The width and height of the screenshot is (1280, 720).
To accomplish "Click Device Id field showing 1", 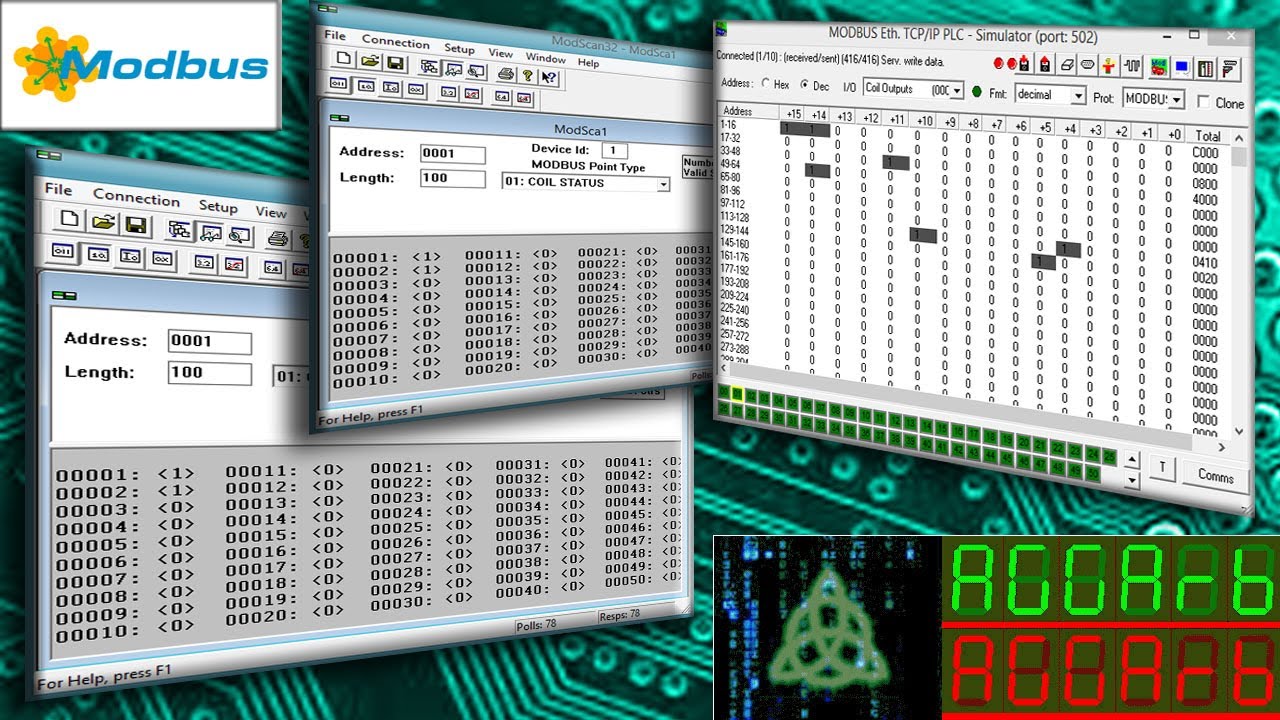I will pyautogui.click(x=615, y=151).
